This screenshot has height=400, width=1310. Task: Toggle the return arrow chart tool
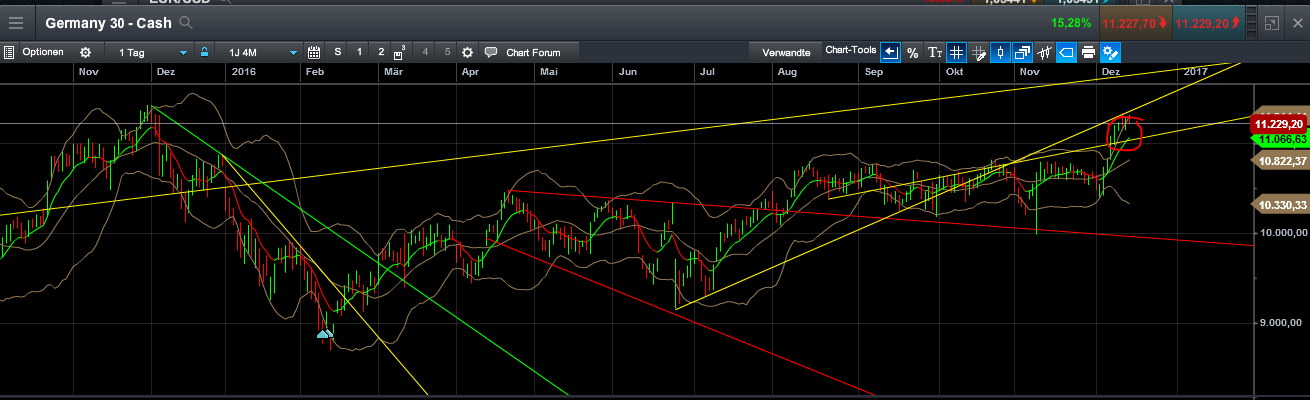(890, 52)
